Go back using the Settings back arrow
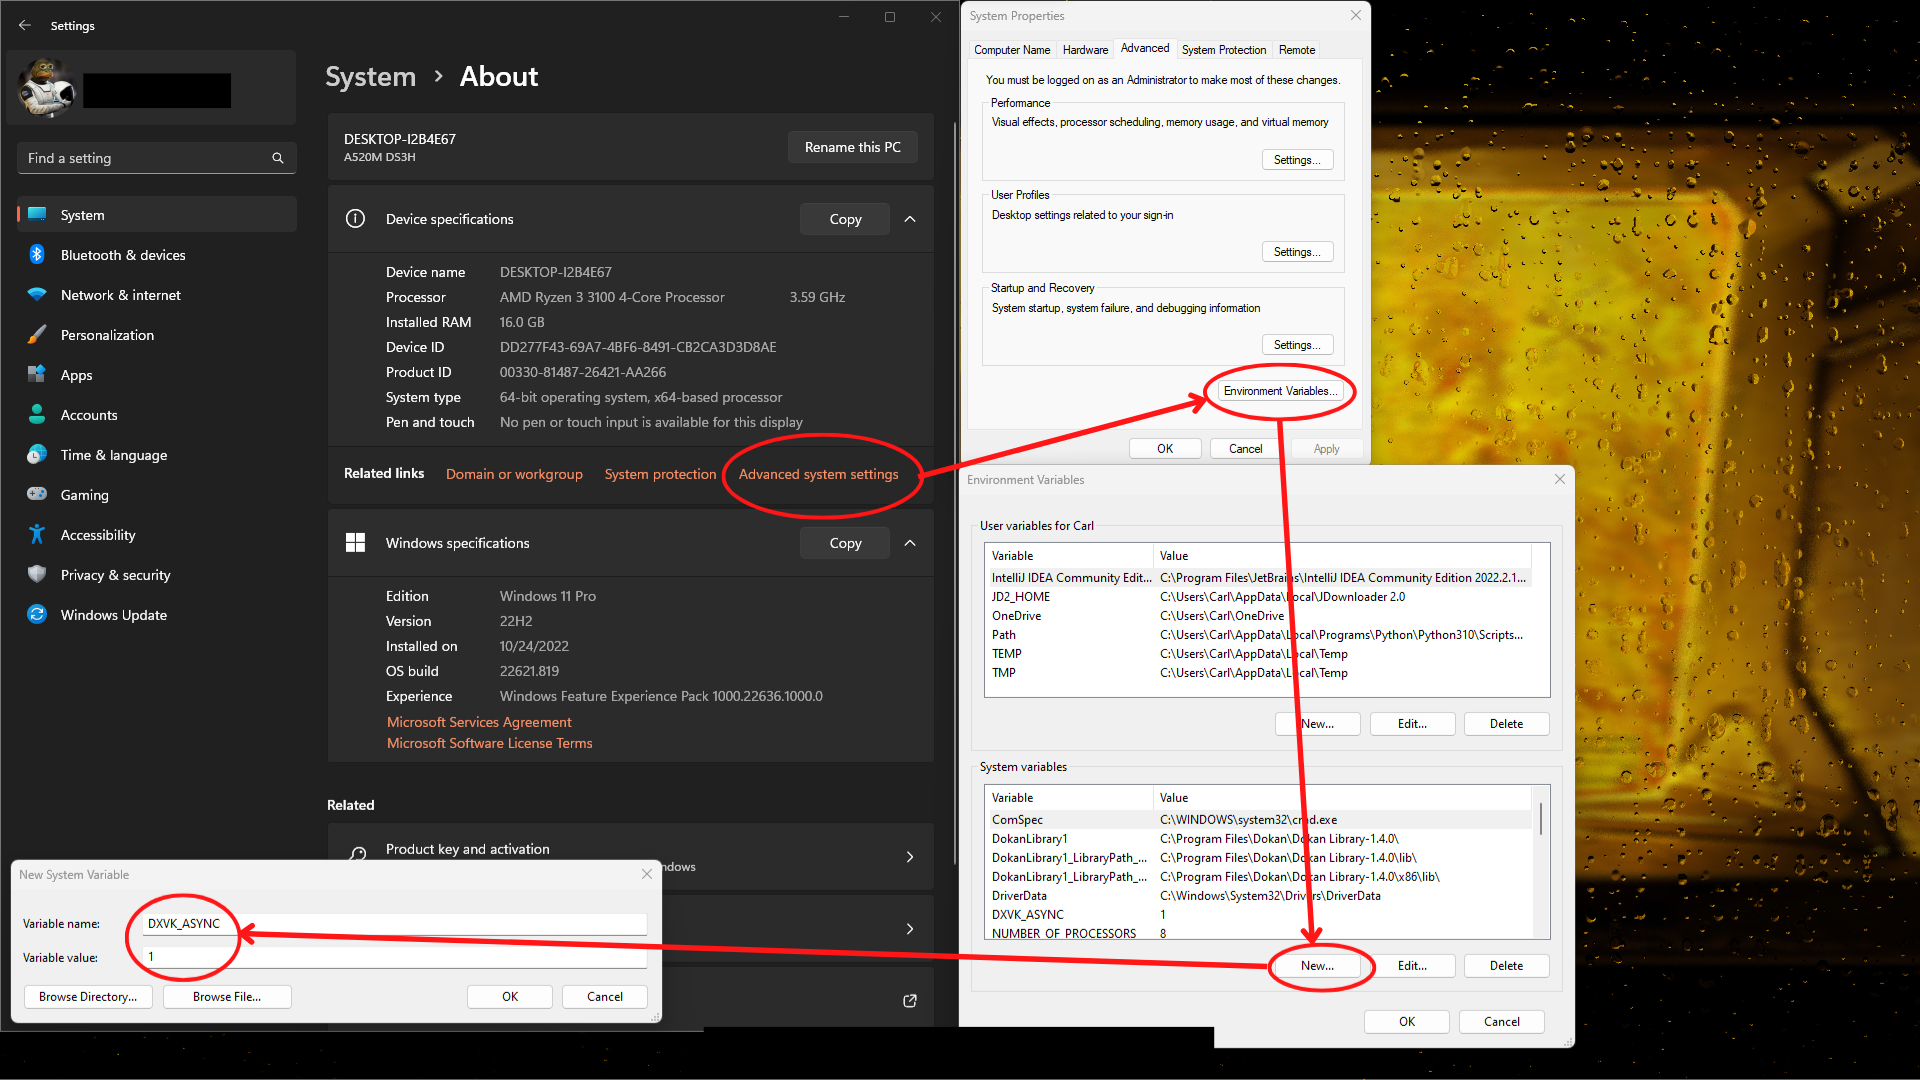The height and width of the screenshot is (1080, 1920). coord(25,26)
